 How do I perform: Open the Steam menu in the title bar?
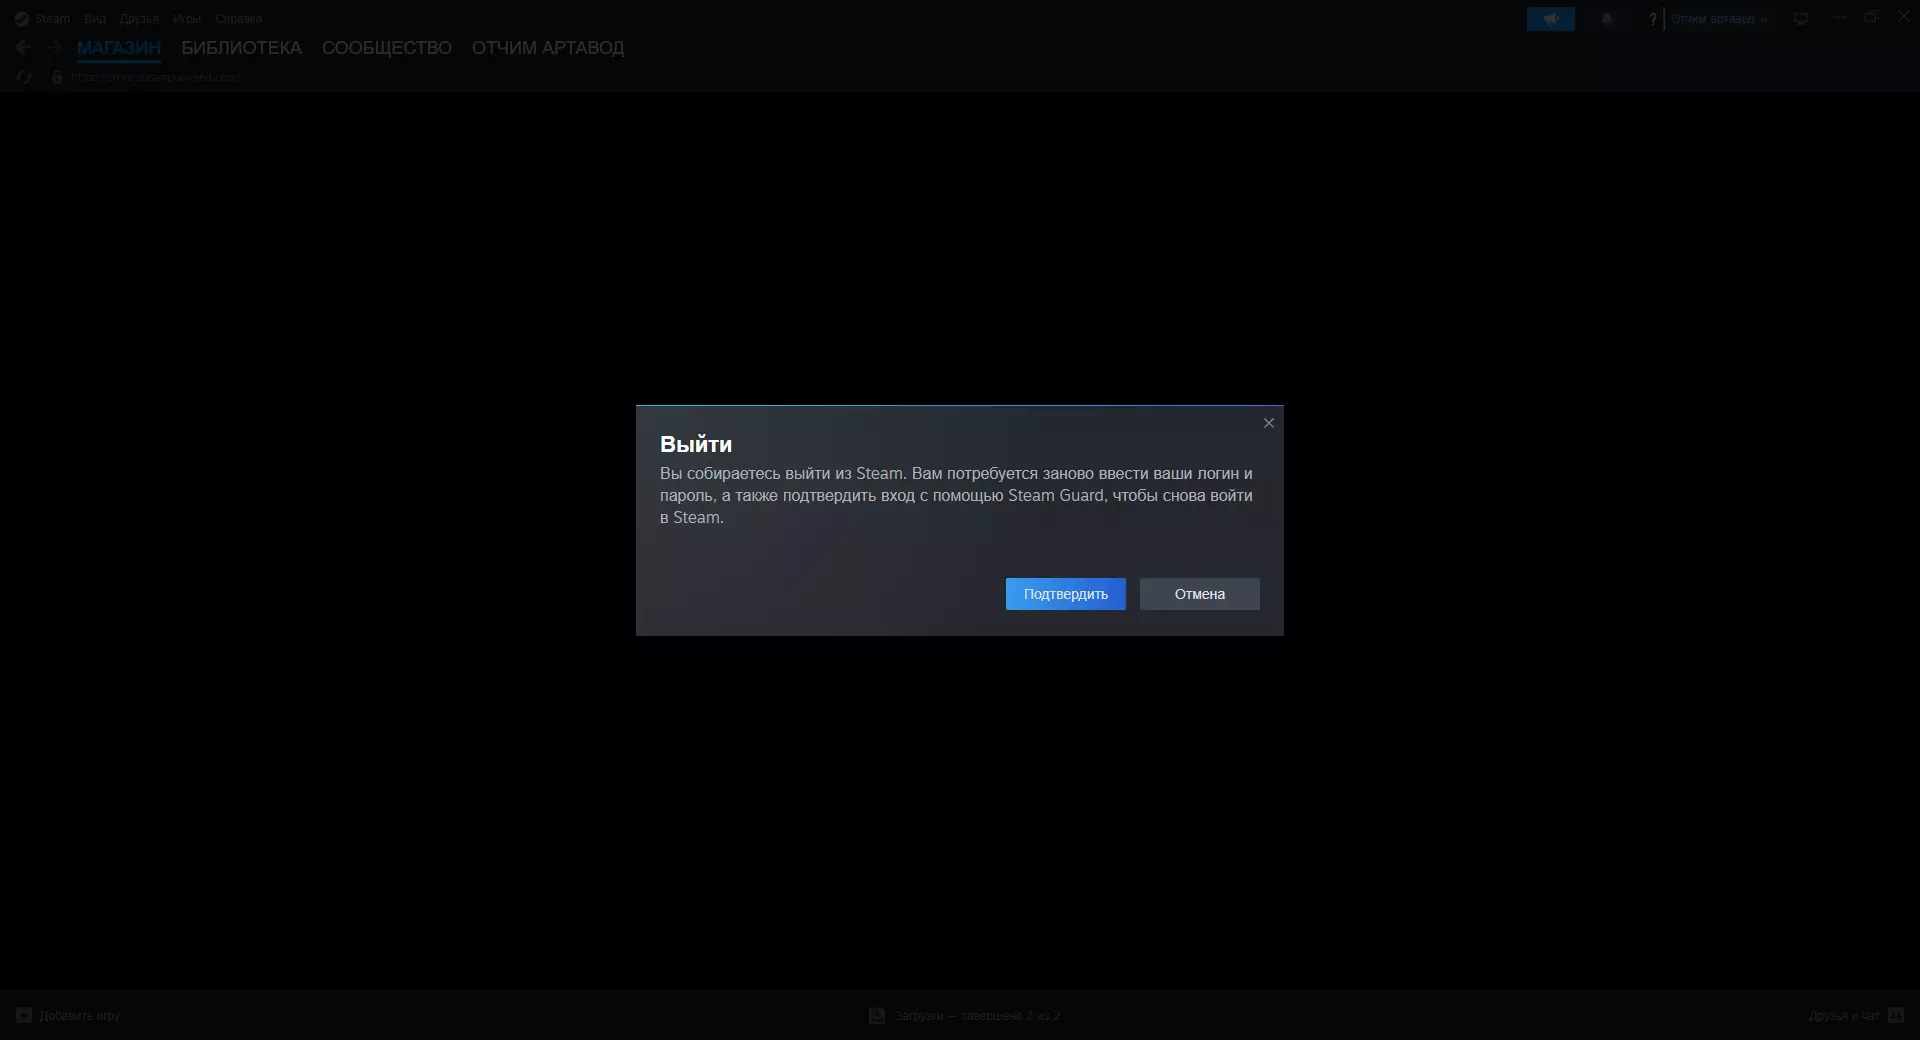coord(52,19)
